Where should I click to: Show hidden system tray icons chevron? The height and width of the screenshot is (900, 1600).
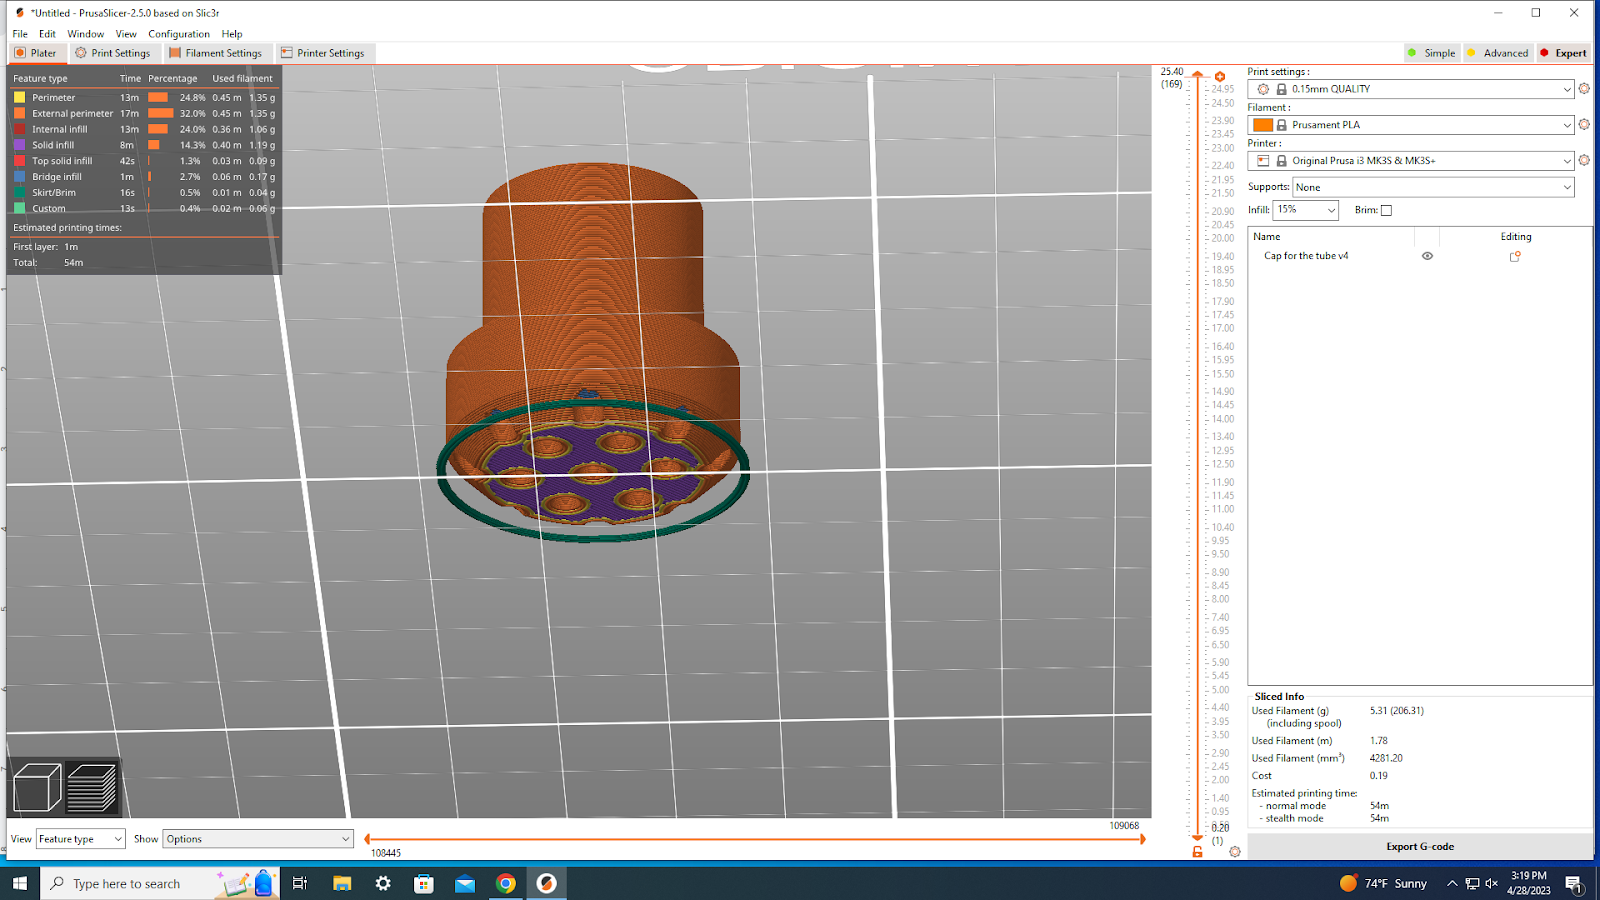[1452, 883]
